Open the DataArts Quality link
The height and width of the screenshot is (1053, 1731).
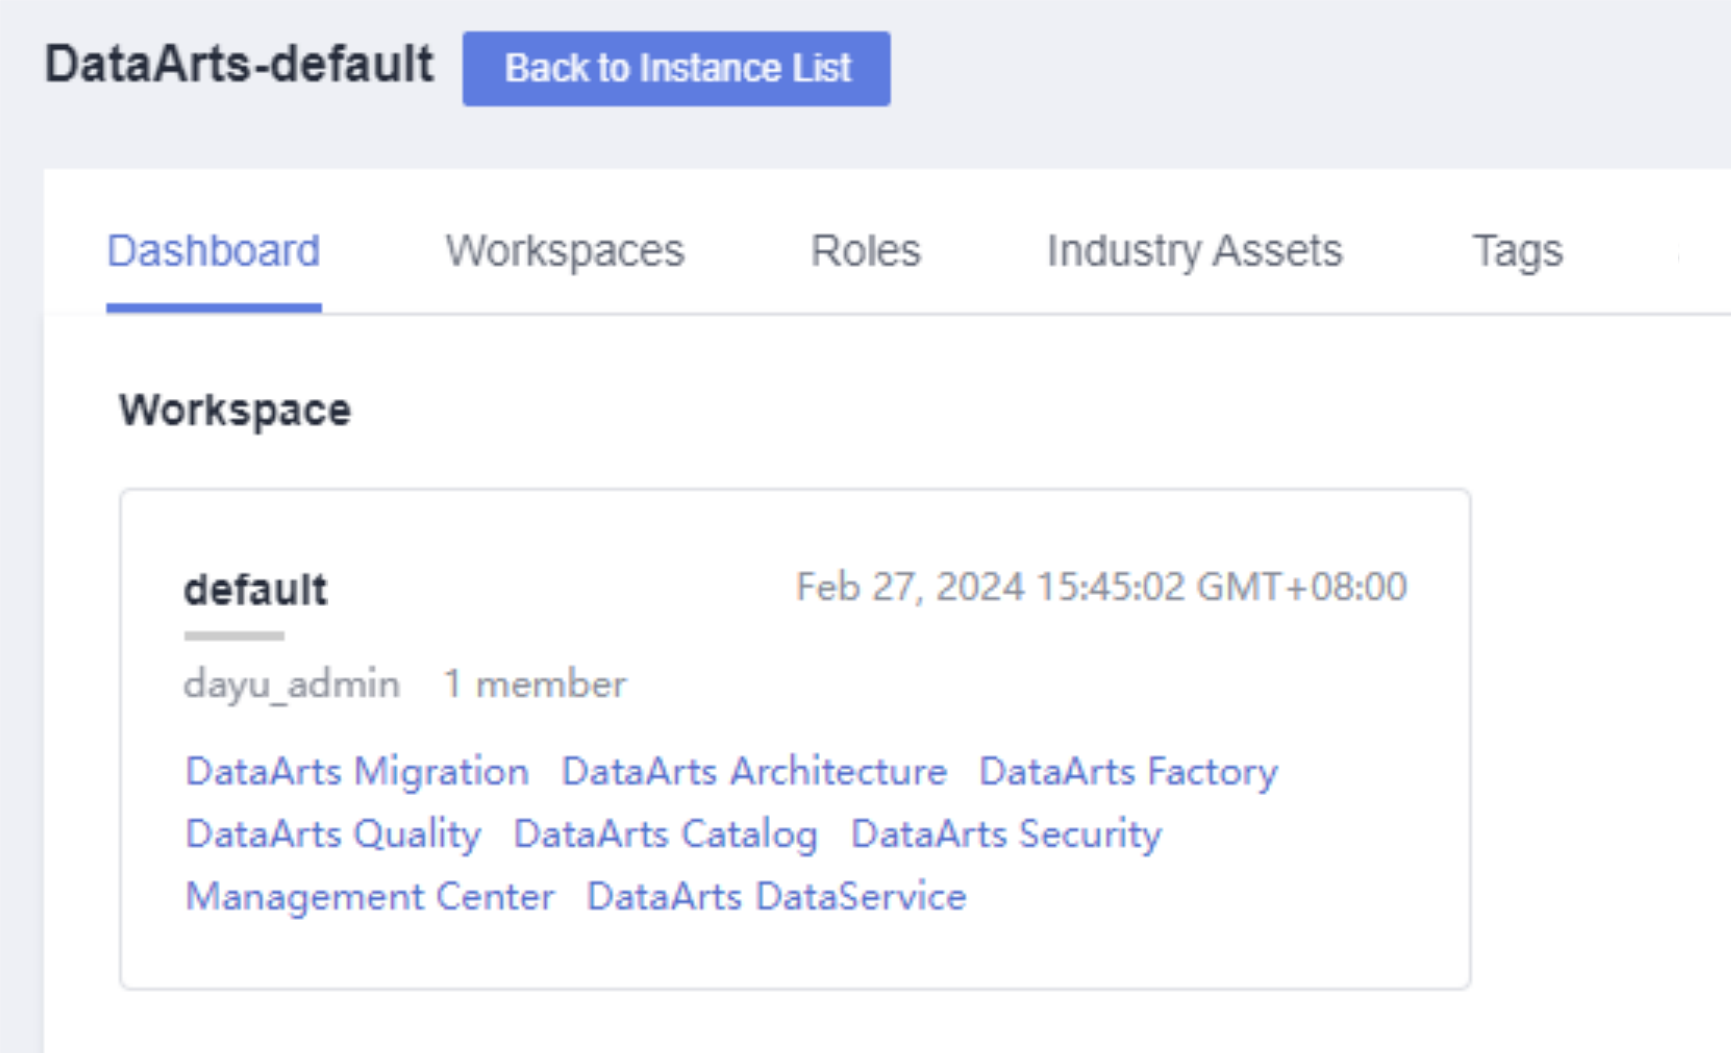pyautogui.click(x=333, y=834)
